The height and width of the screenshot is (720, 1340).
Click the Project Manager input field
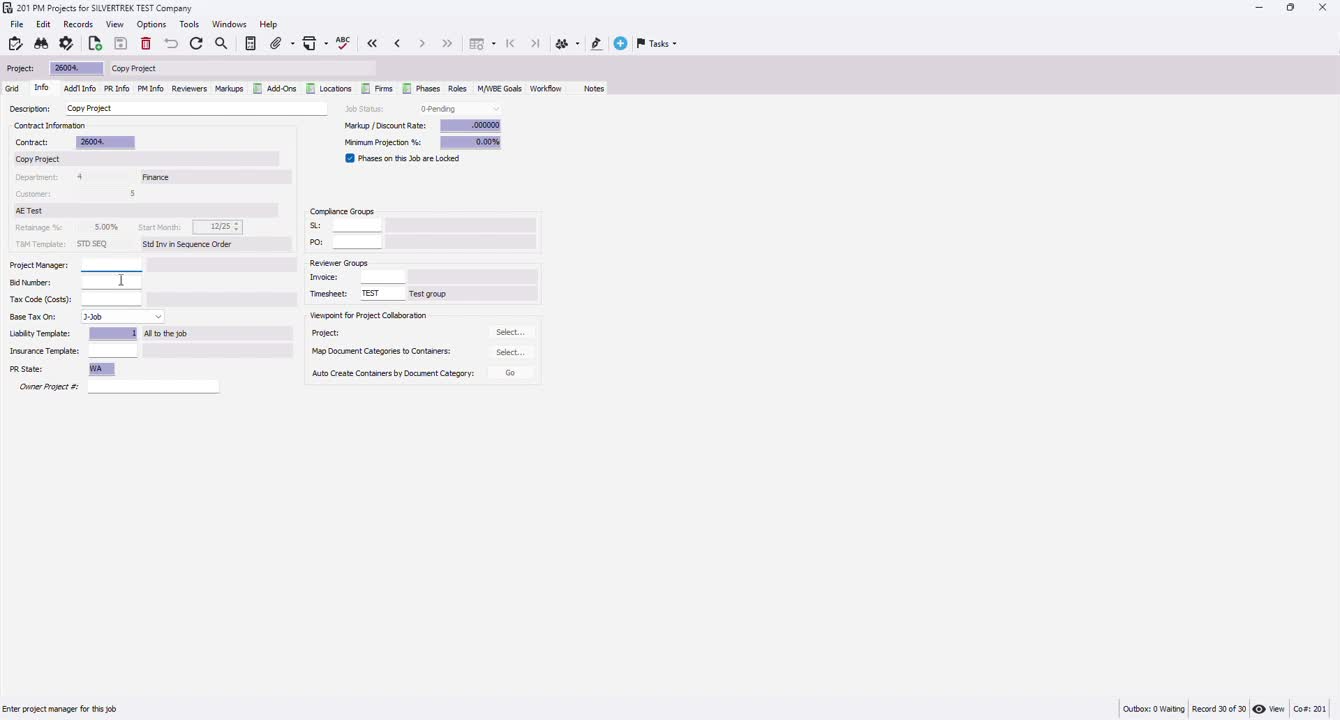(x=112, y=265)
